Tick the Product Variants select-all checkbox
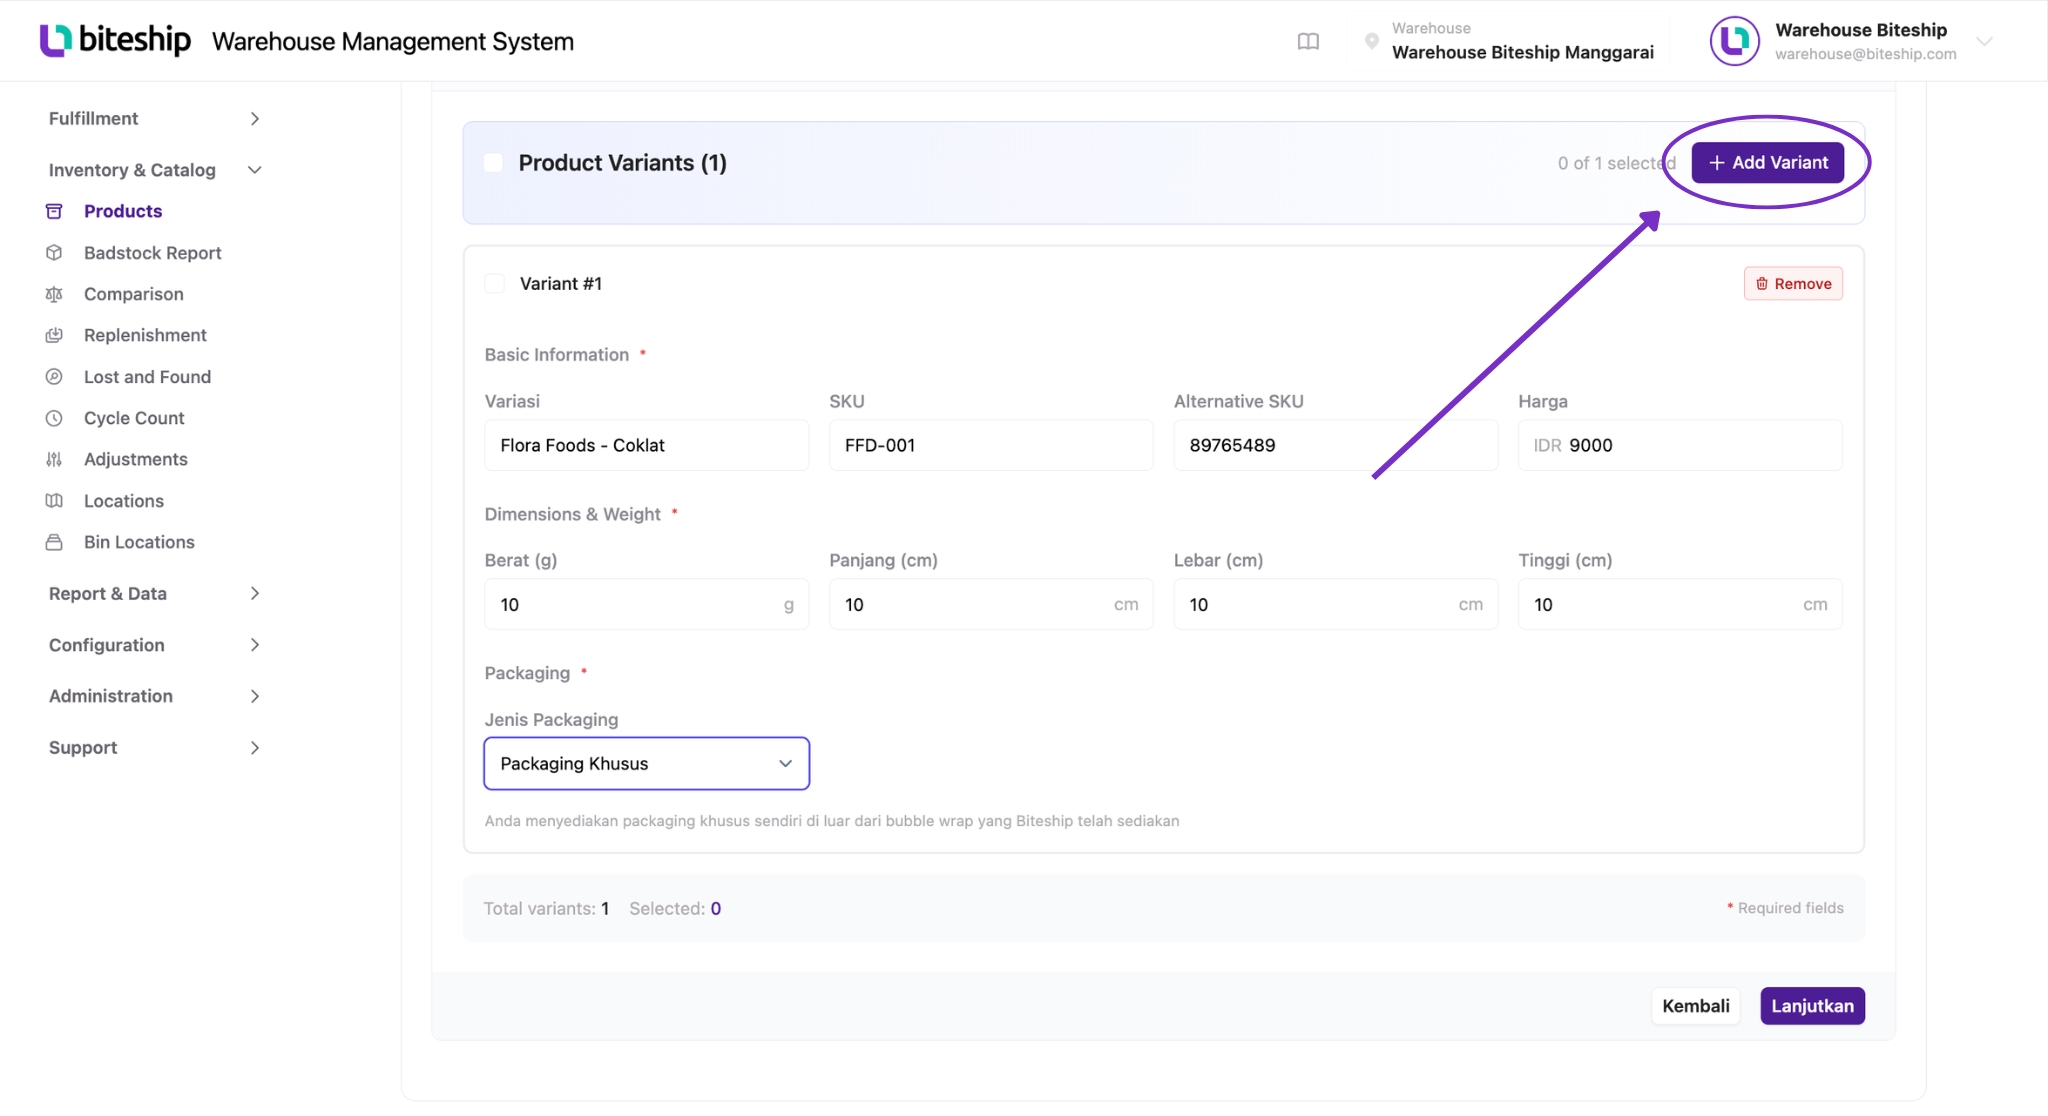The image size is (2048, 1116). pyautogui.click(x=493, y=163)
